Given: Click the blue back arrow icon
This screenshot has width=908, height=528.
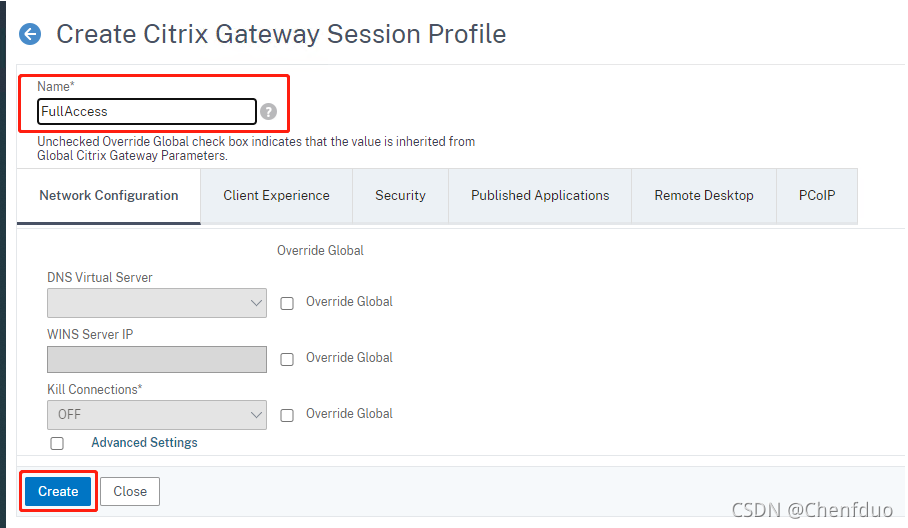Looking at the screenshot, I should tap(30, 34).
